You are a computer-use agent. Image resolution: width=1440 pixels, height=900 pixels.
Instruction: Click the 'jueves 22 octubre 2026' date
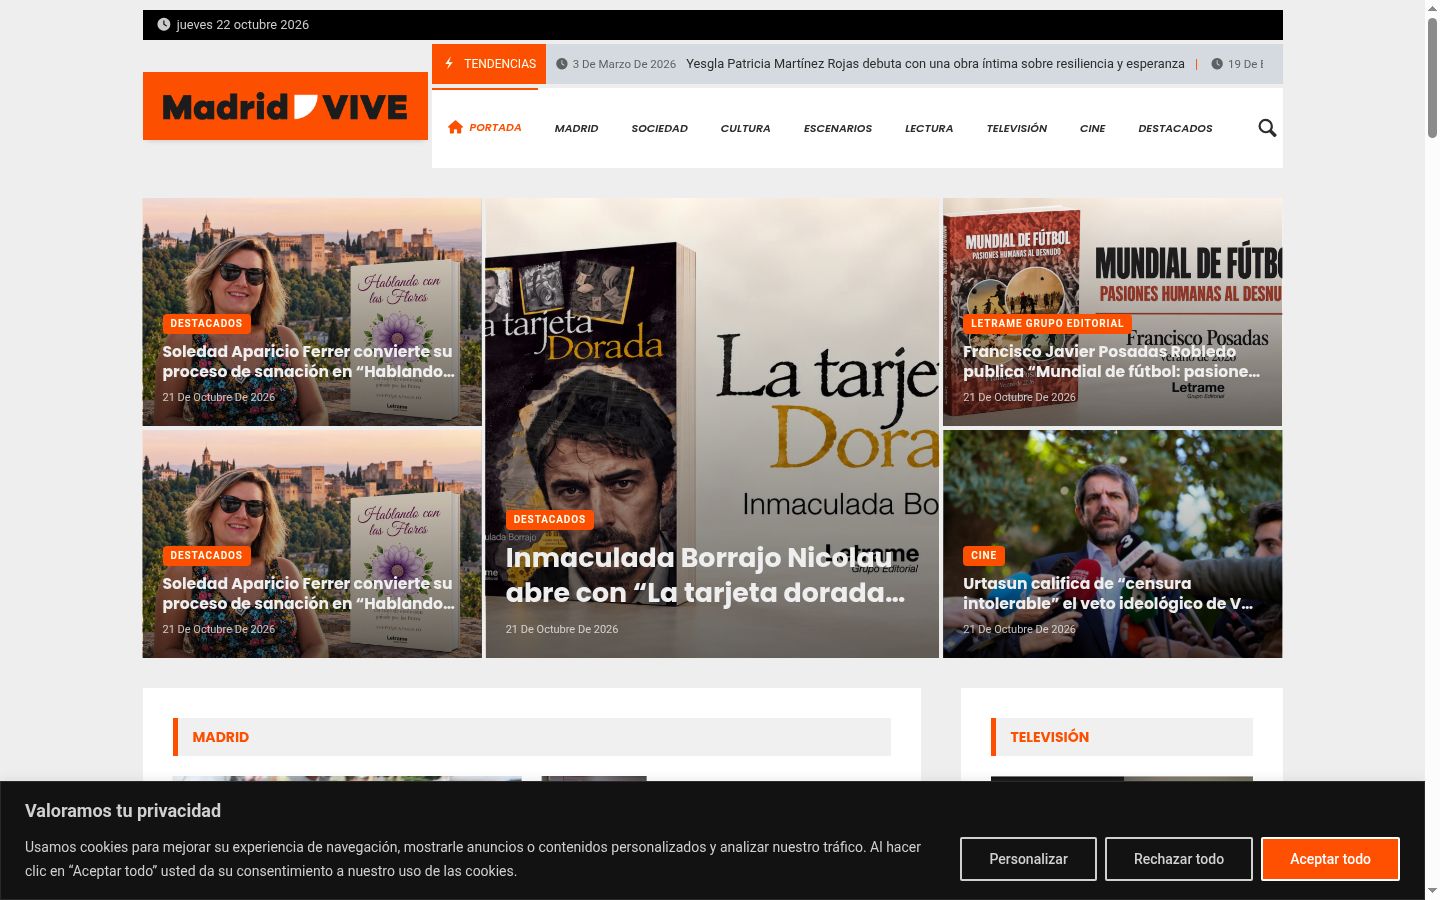[x=242, y=24]
